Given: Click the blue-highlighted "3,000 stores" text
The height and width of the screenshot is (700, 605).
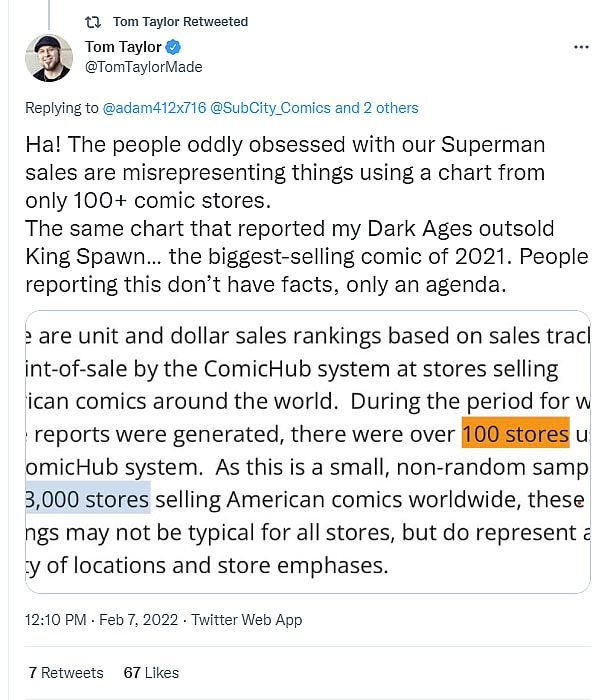Looking at the screenshot, I should [86, 499].
